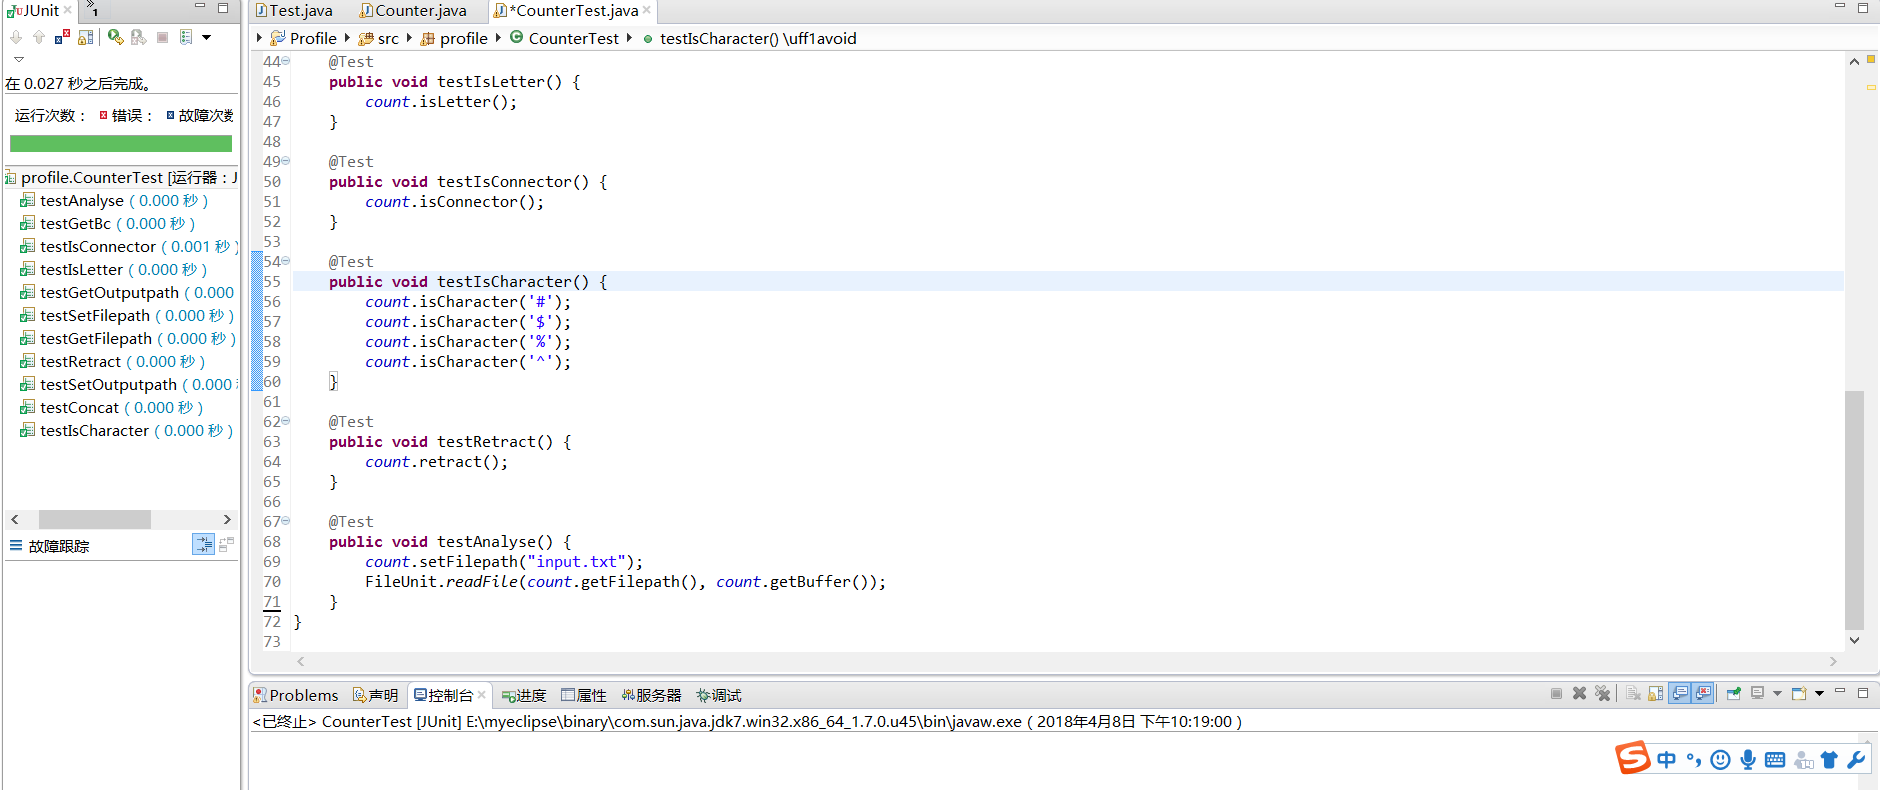The image size is (1880, 790).
Task: Open the Problems tab
Action: [x=296, y=695]
